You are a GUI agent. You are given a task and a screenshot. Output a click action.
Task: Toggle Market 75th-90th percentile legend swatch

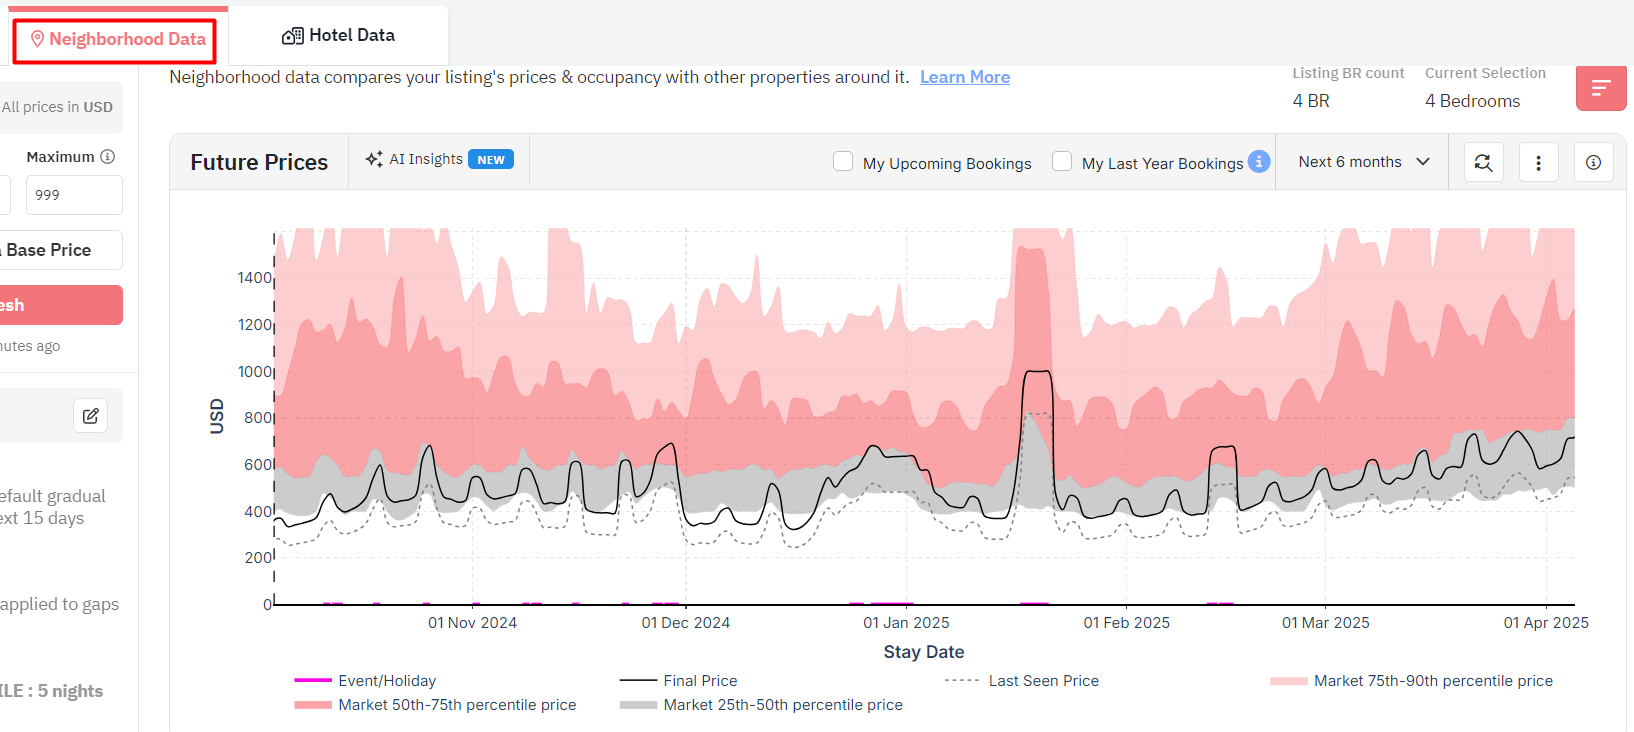click(1289, 681)
